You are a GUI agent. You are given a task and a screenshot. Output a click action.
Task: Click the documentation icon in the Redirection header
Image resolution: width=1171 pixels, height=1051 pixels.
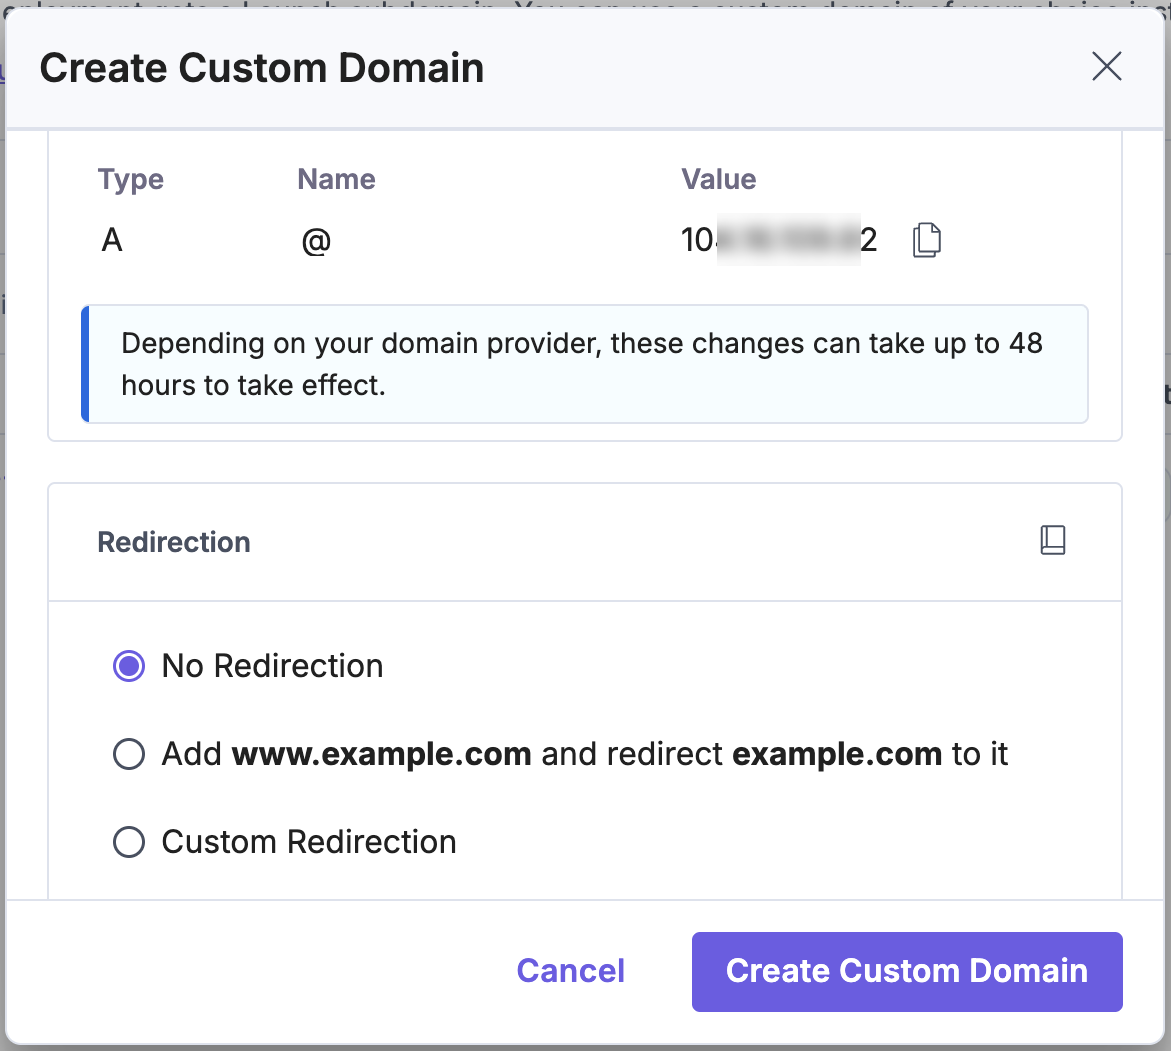[x=1052, y=540]
